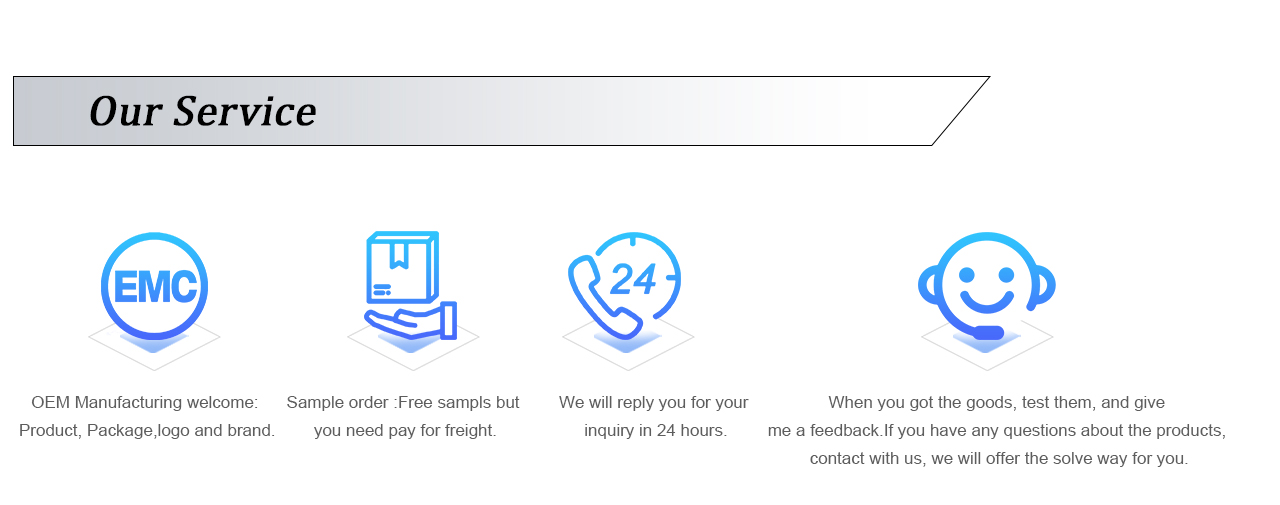Click the reply you for your text
This screenshot has width=1280, height=505.
coord(654,402)
